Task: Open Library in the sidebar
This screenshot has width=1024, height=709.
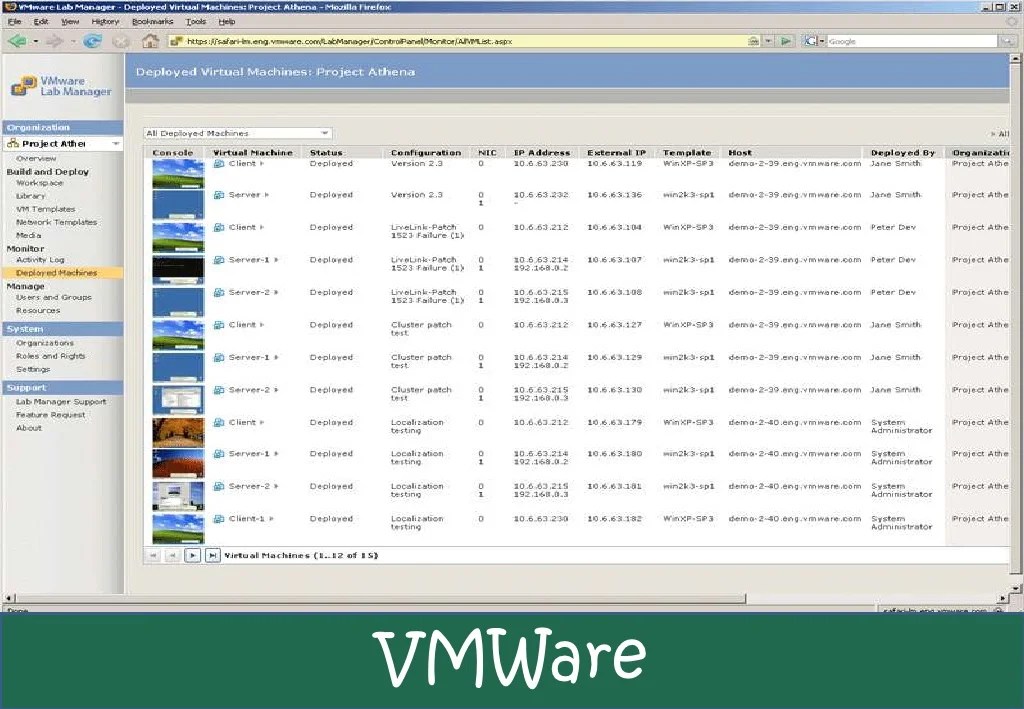Action: coord(31,196)
